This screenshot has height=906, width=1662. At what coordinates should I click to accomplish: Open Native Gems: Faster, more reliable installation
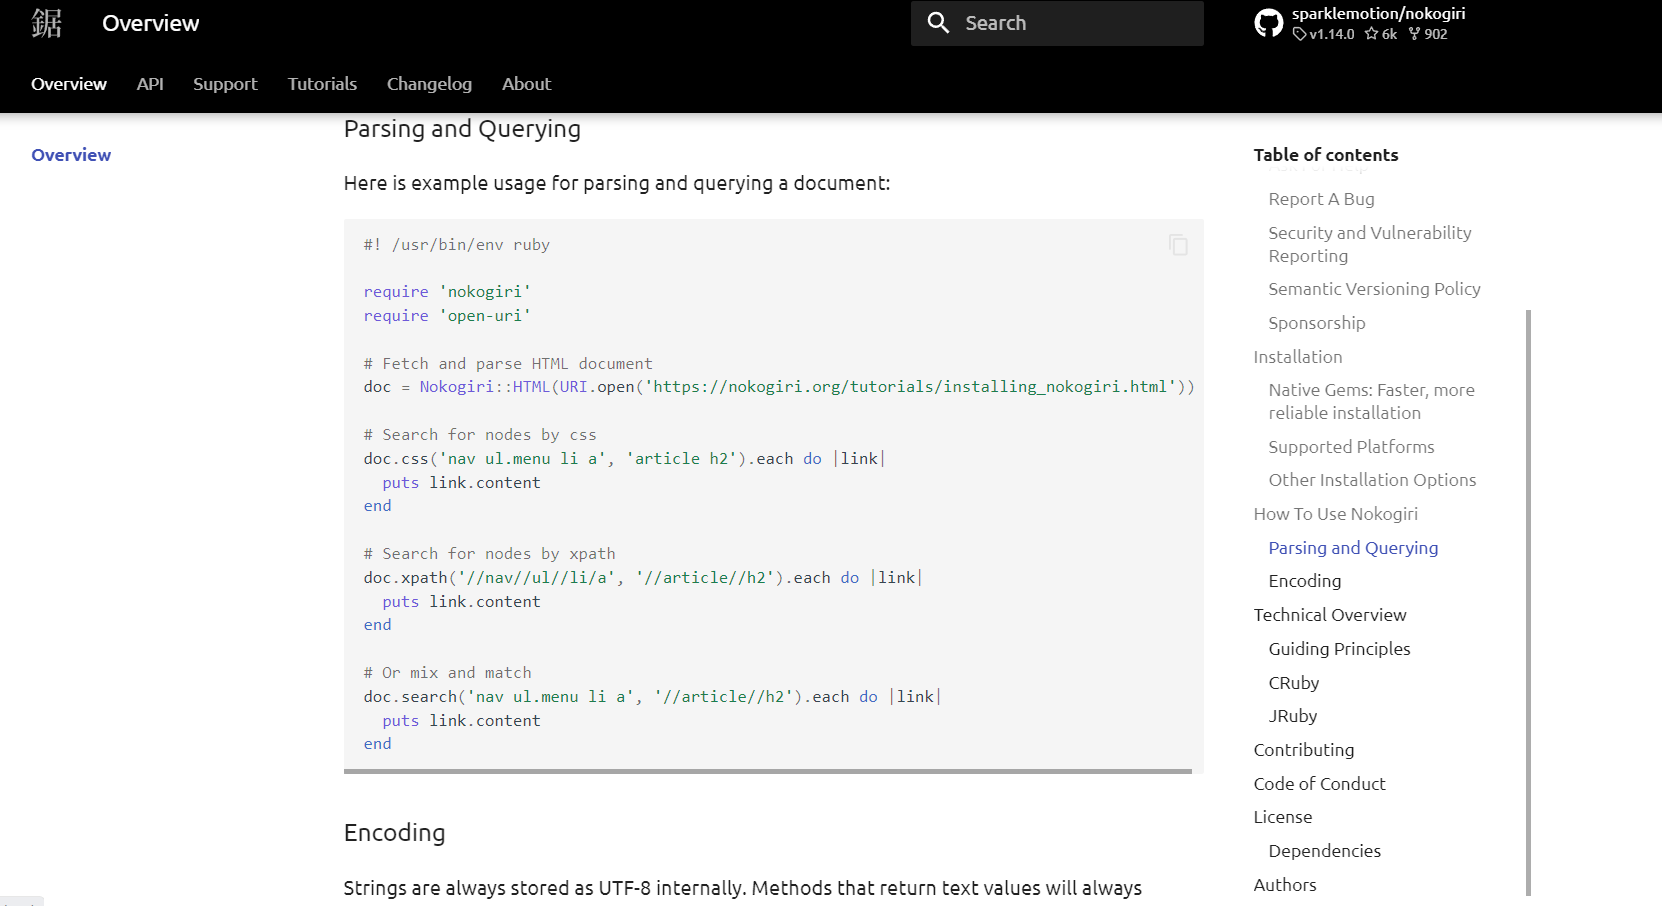(1371, 401)
